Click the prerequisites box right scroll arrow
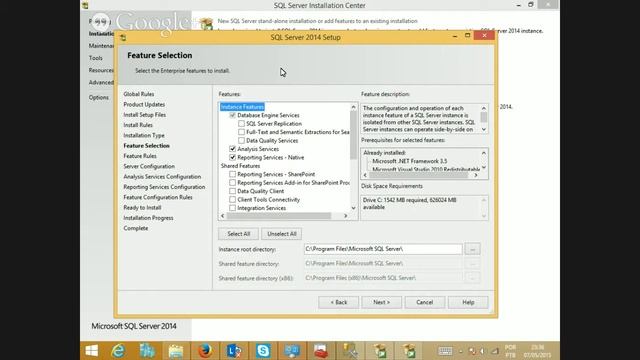Viewport: 640px width, 360px height. click(476, 175)
